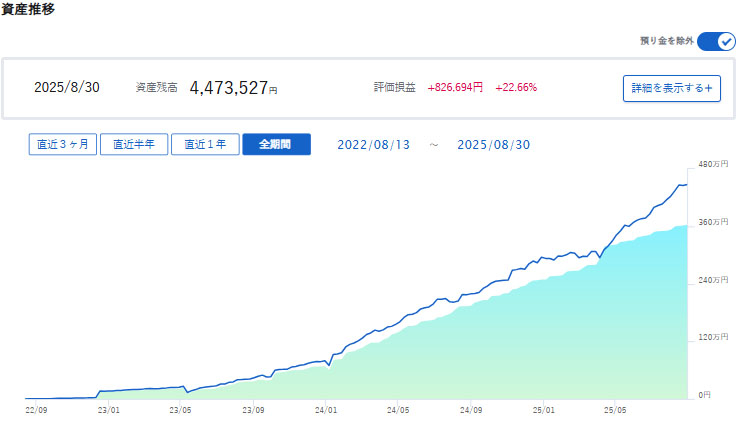Viewport: 737px width, 423px height.
Task: Click the +826,694円 valuation gain figure
Action: 455,88
